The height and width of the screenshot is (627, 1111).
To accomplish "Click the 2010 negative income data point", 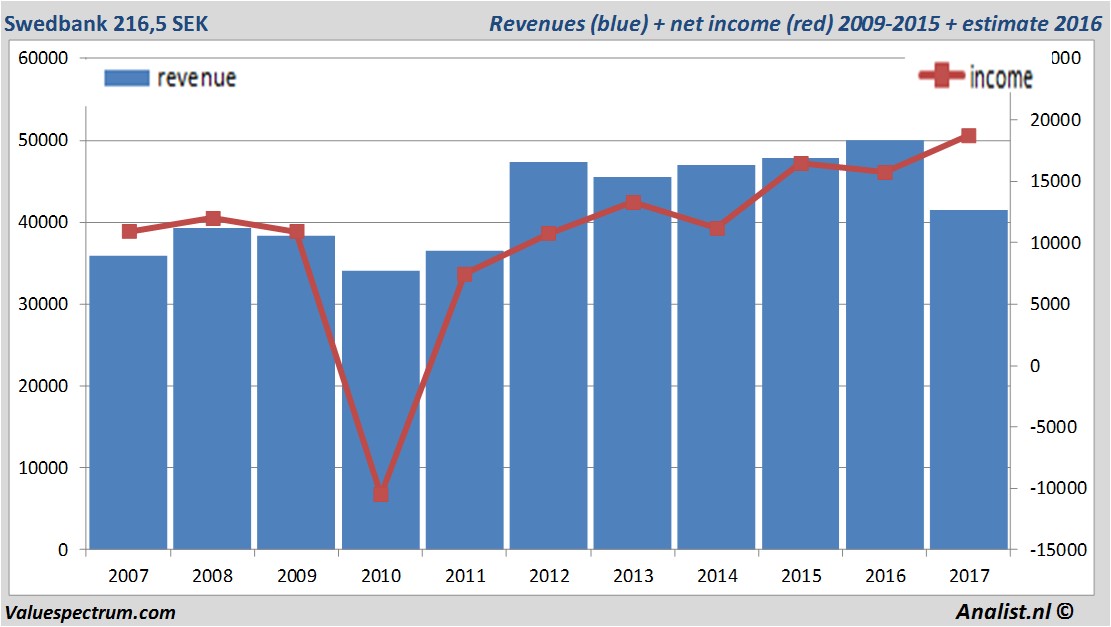I will click(380, 494).
